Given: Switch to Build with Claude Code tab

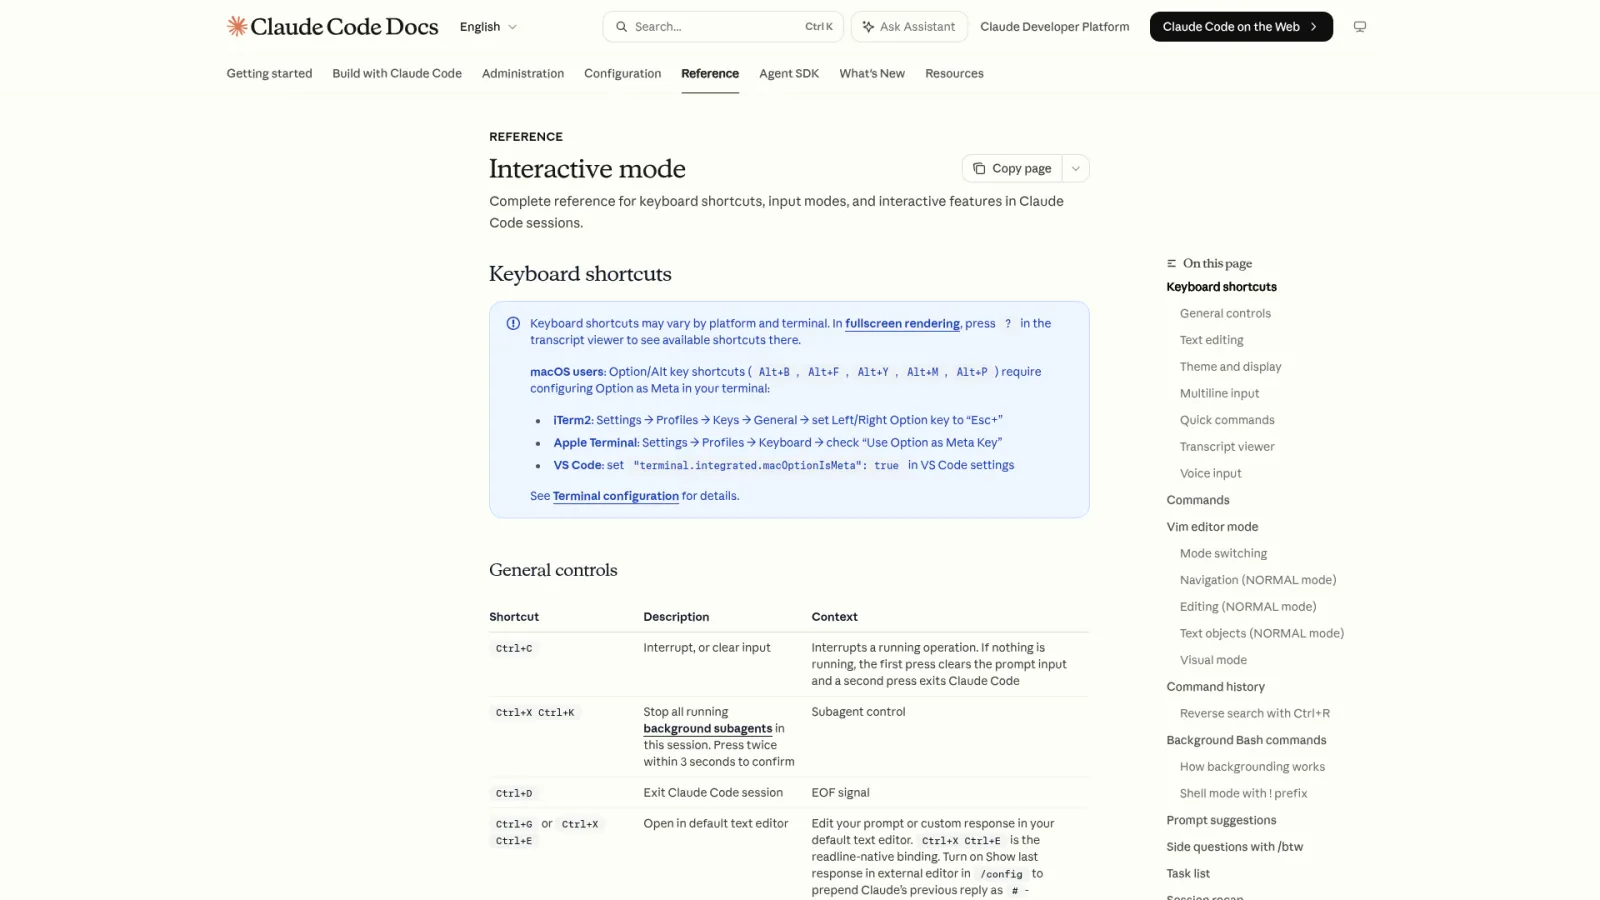Looking at the screenshot, I should tap(397, 74).
